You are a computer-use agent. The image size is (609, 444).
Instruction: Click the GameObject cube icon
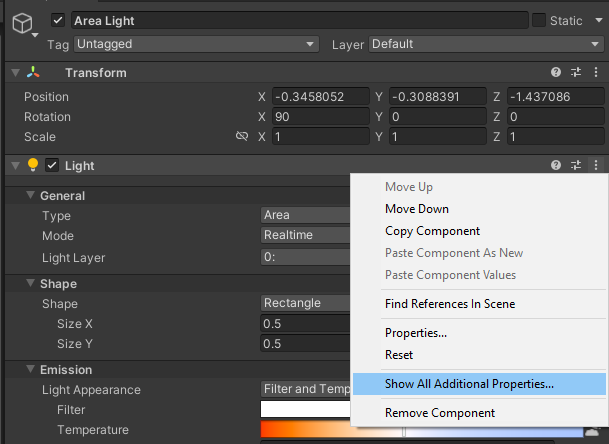tap(22, 23)
